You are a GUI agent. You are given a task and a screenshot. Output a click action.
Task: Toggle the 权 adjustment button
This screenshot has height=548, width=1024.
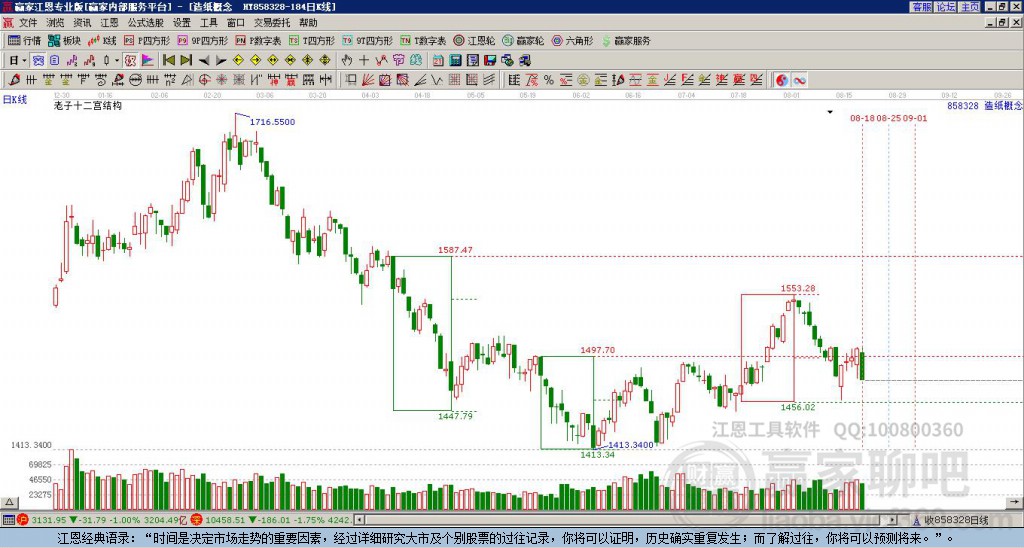click(130, 61)
